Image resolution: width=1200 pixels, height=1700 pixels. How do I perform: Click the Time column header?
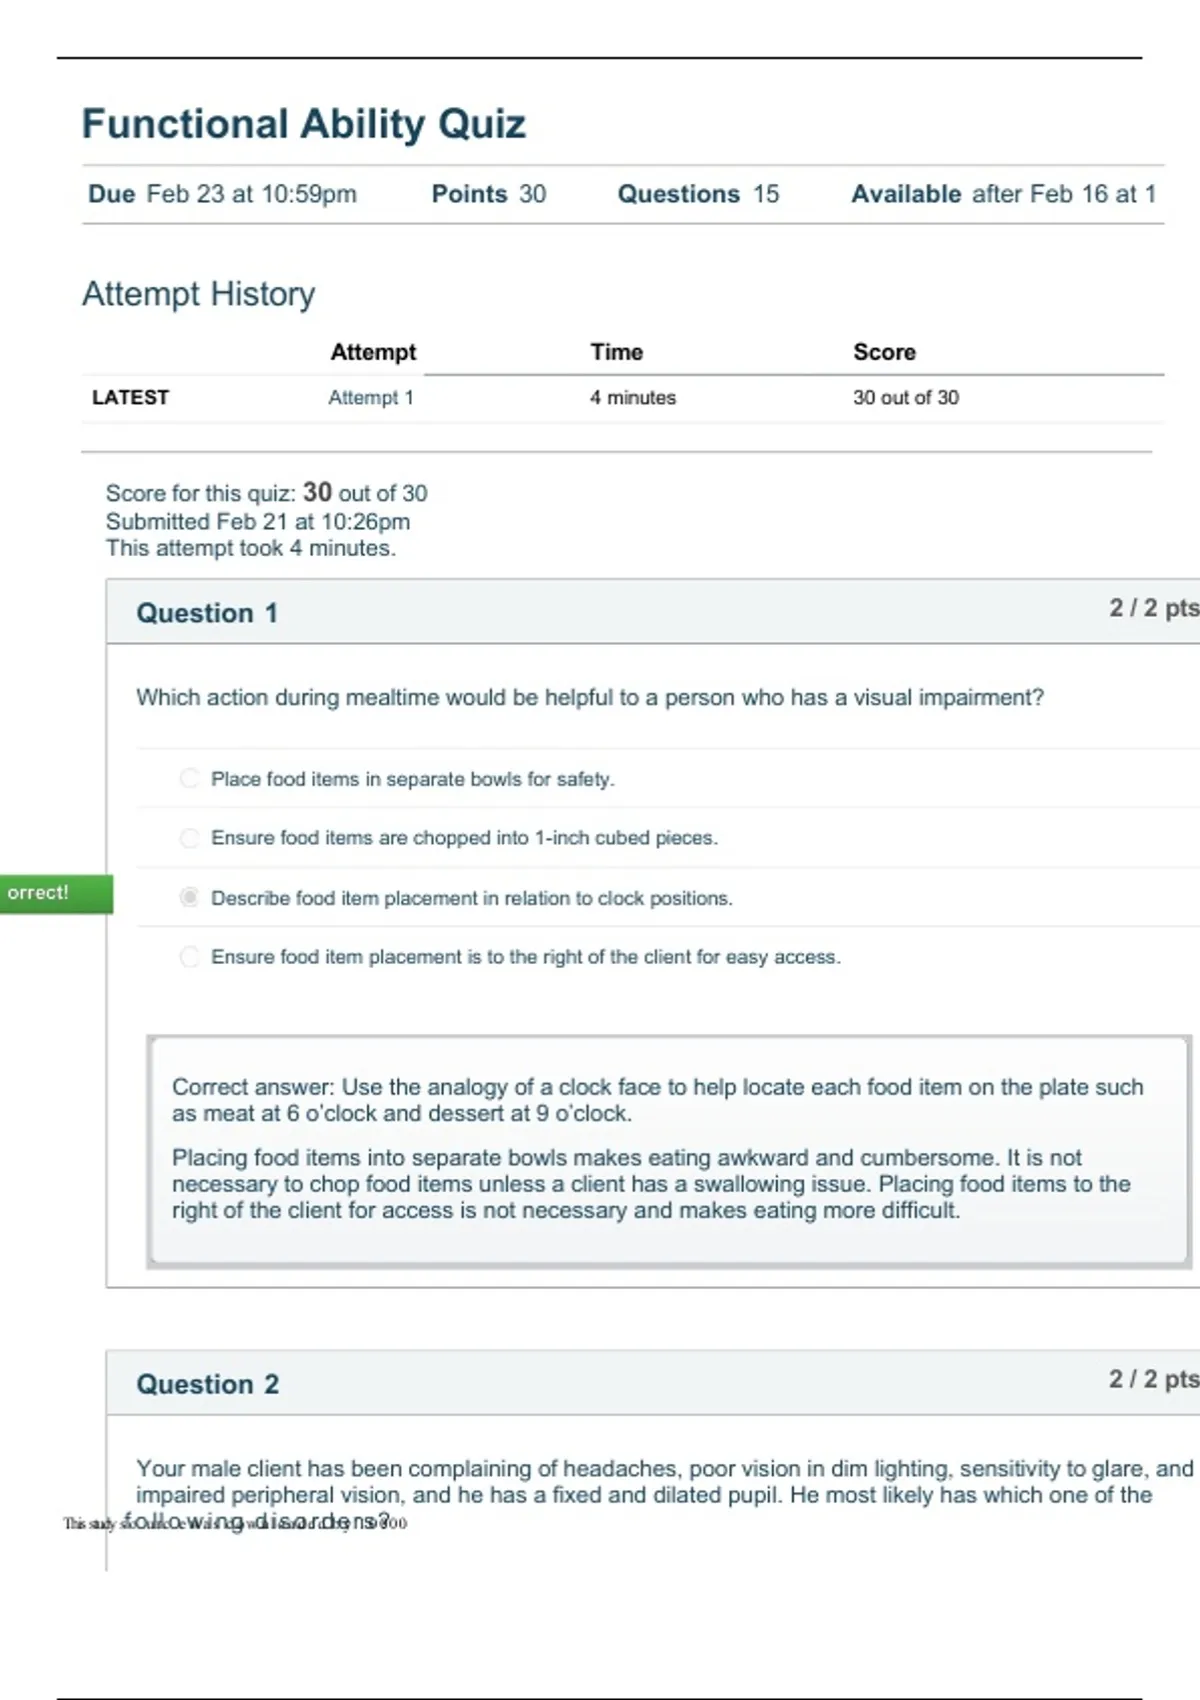click(x=617, y=352)
